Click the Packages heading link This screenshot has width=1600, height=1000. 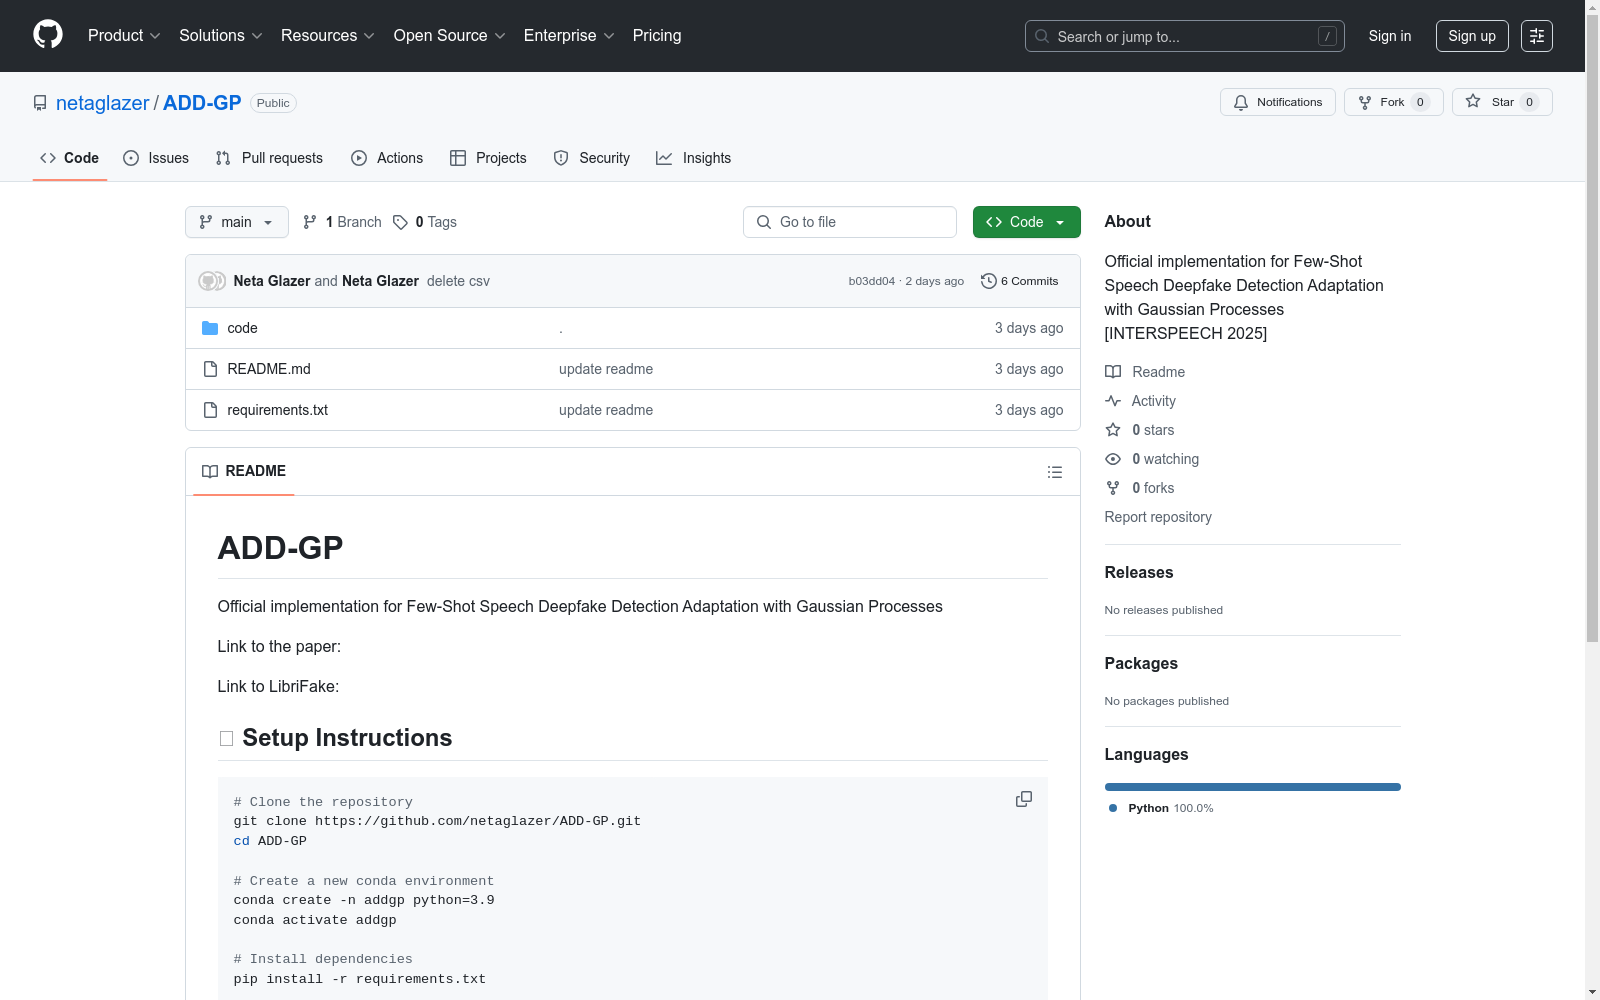[x=1141, y=663]
